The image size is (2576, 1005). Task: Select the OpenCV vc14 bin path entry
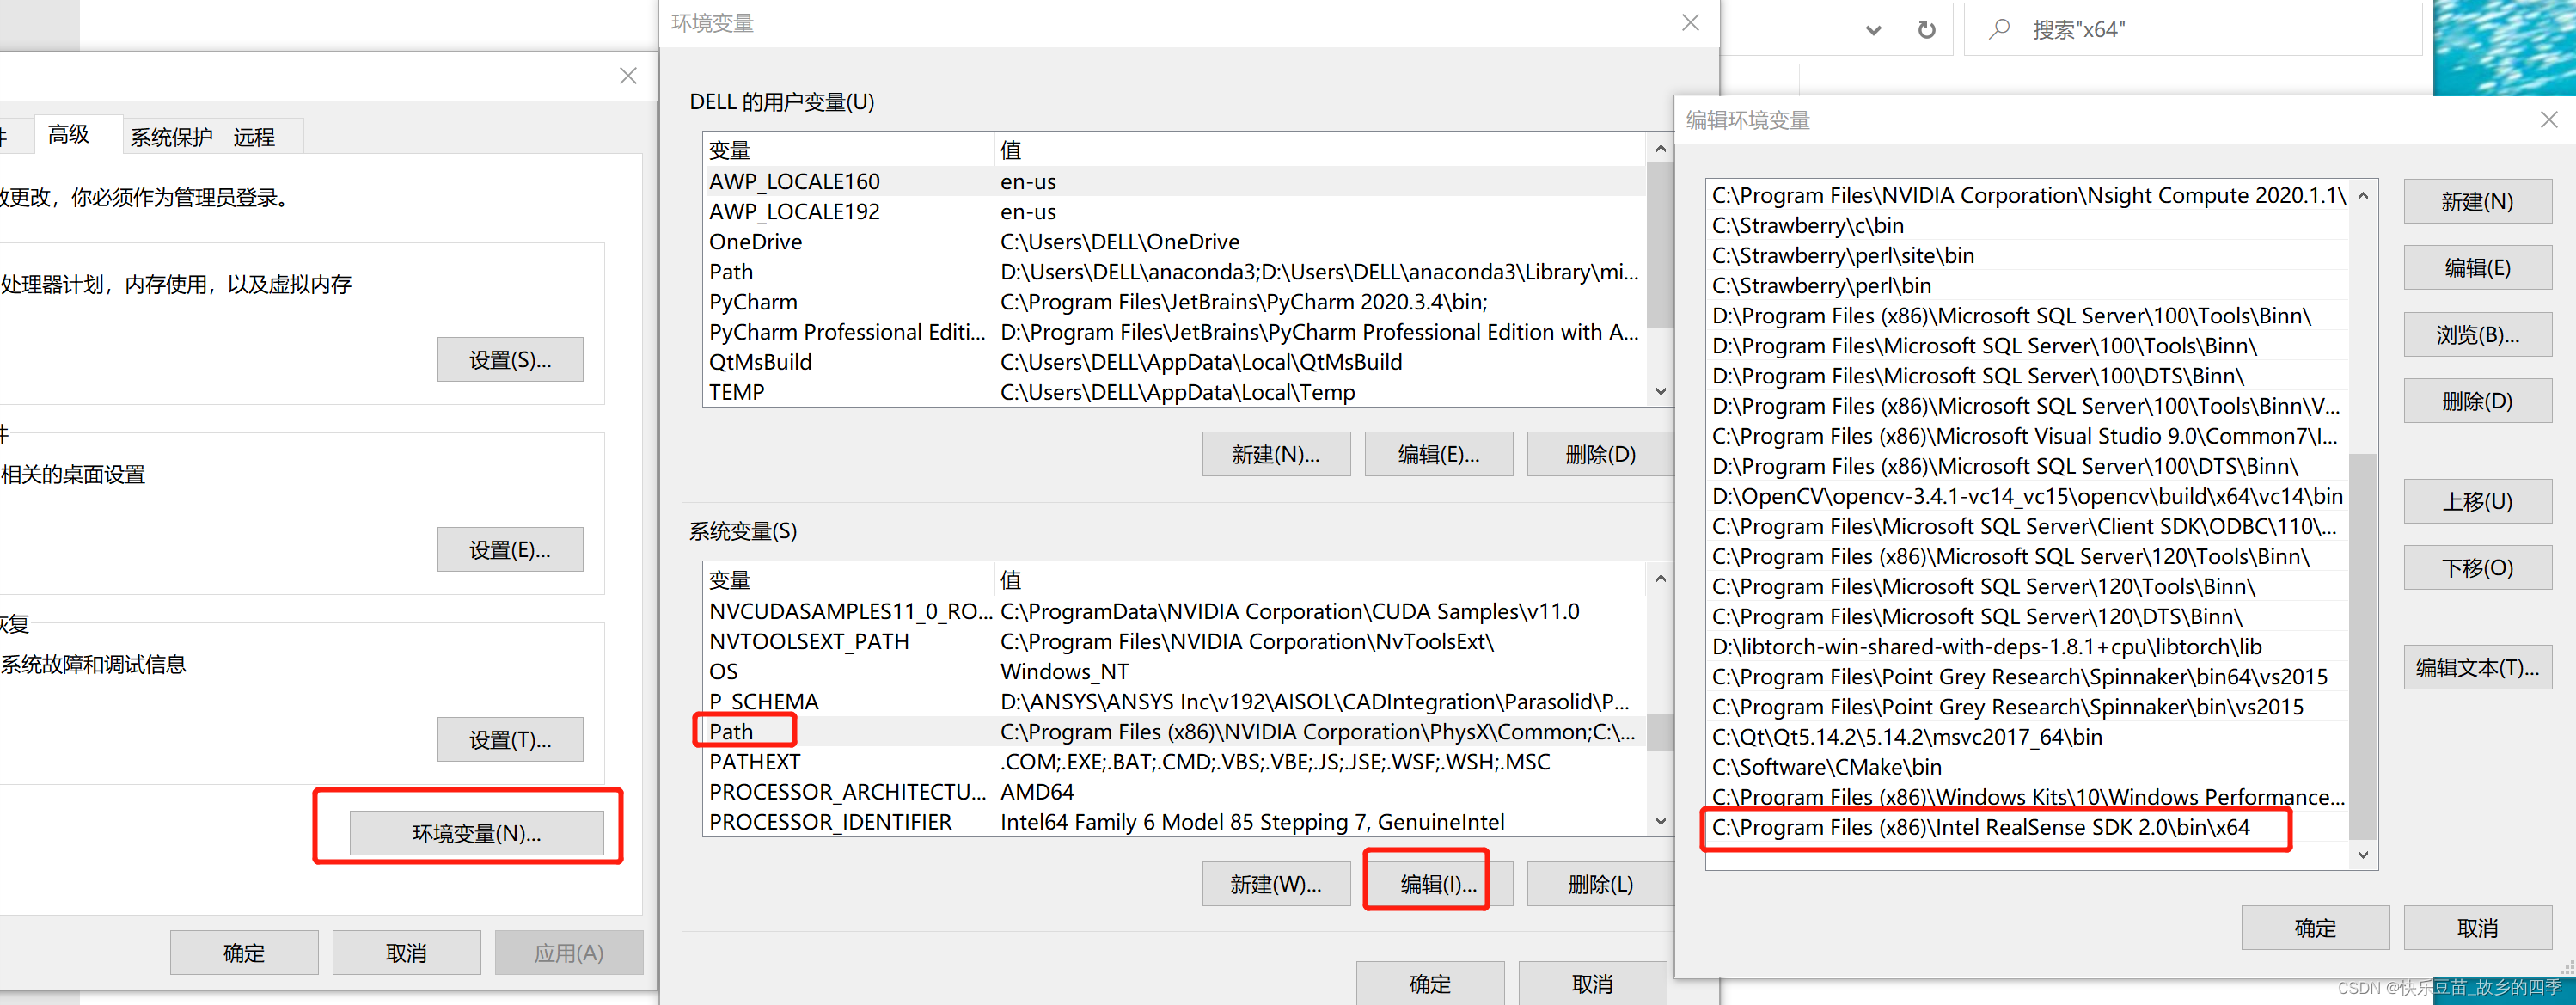click(2028, 497)
